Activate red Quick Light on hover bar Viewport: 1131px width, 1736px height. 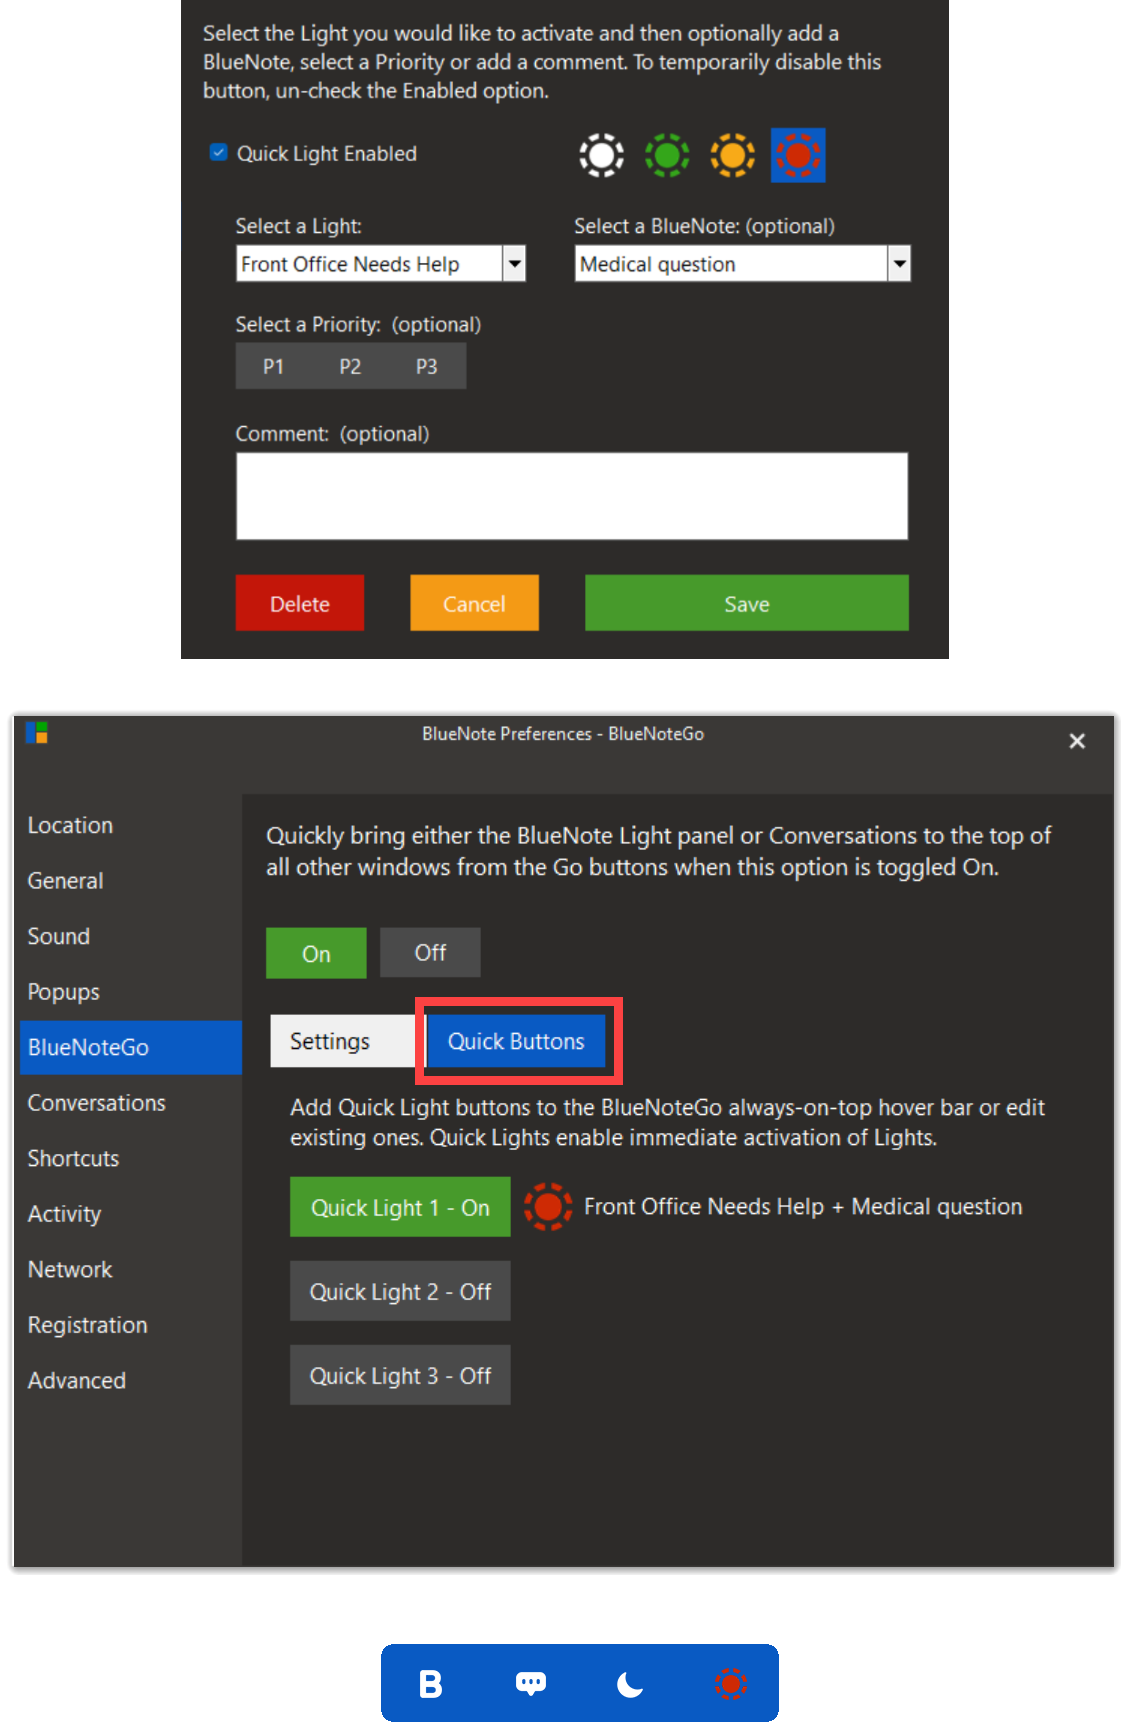tap(731, 1684)
